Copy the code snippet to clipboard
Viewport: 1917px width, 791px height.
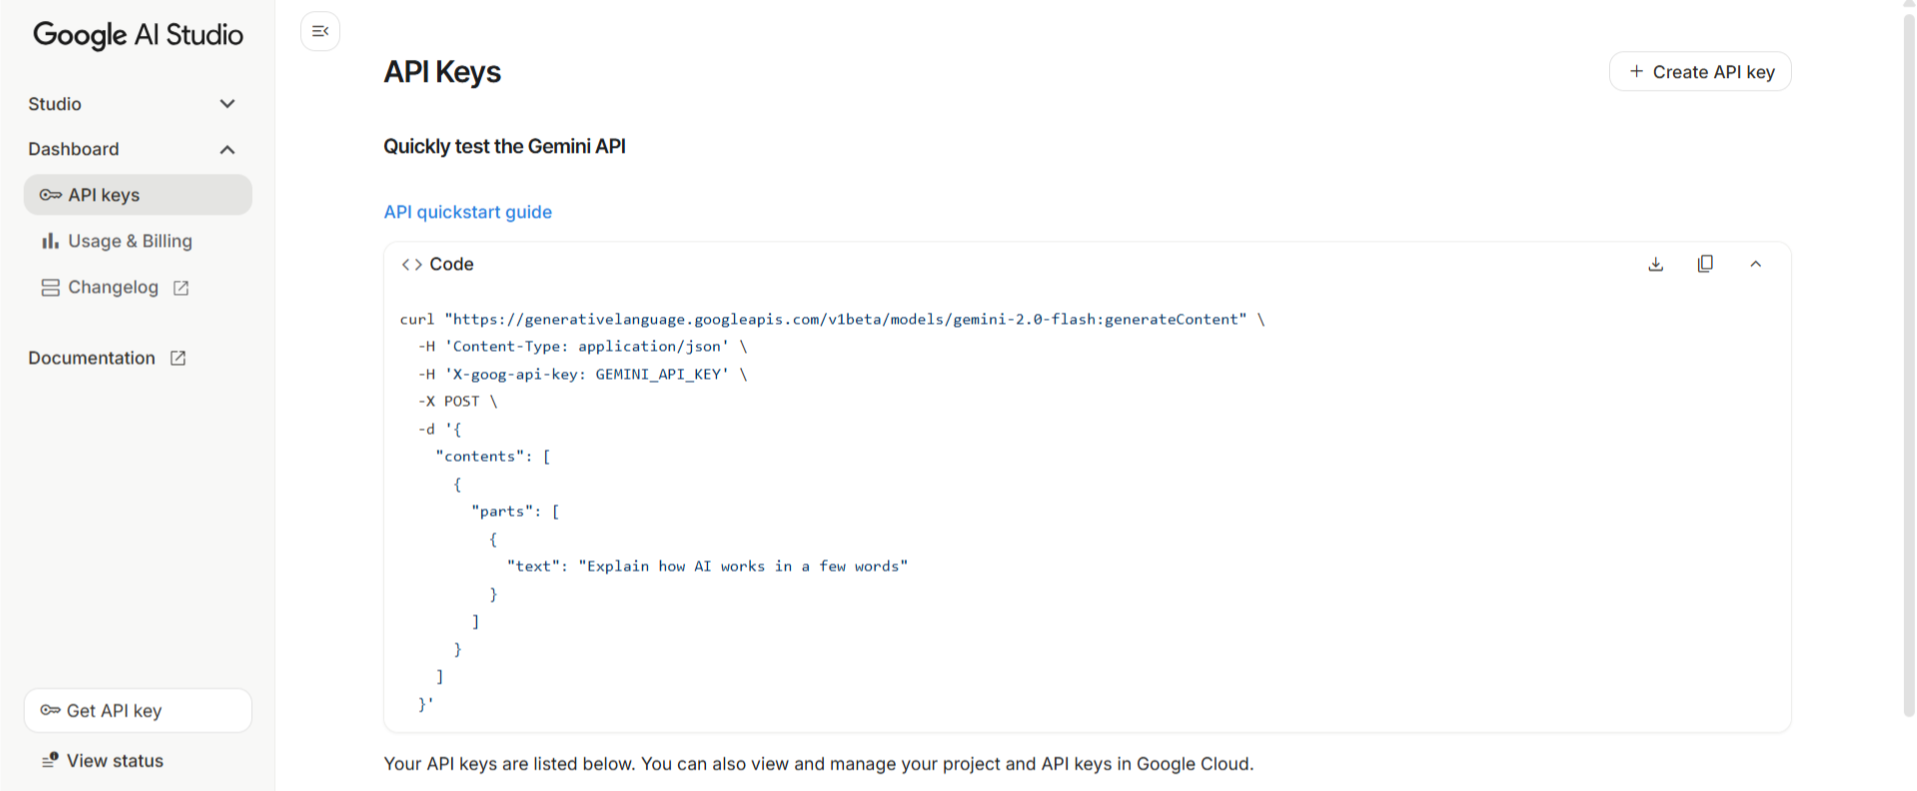[1705, 264]
